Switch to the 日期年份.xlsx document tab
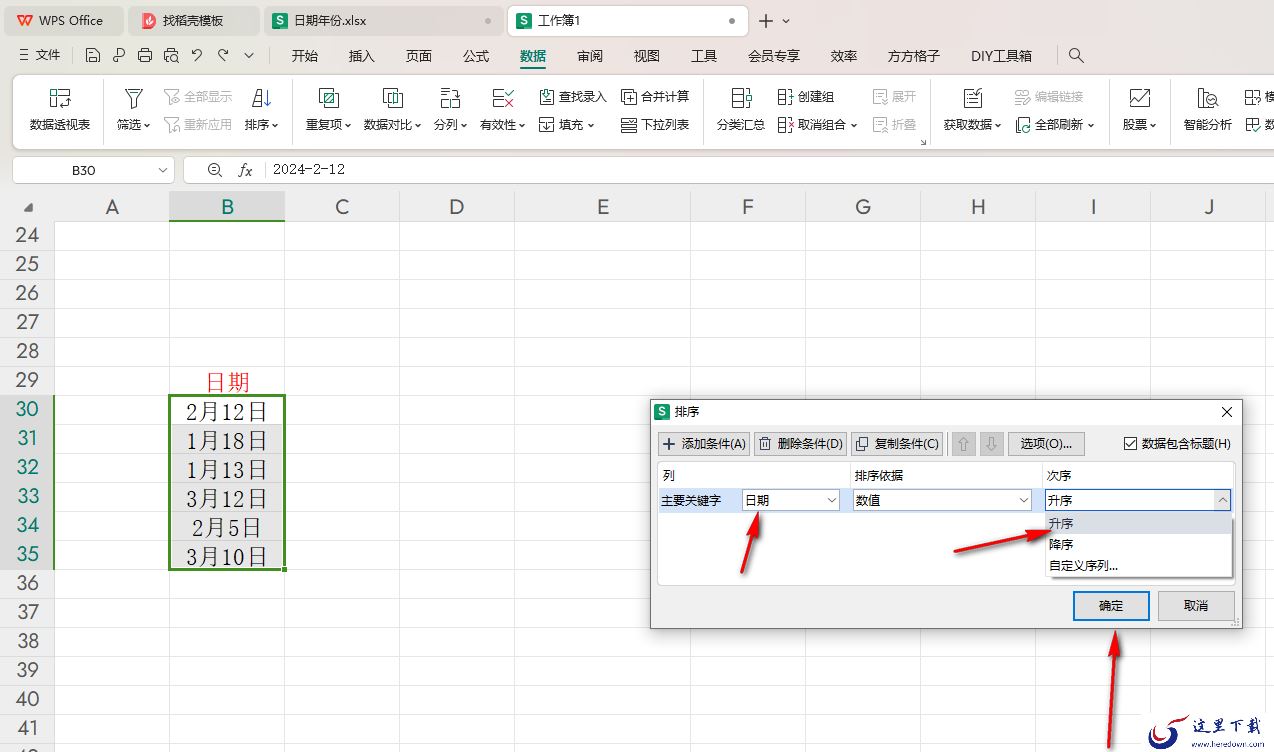Image resolution: width=1274 pixels, height=752 pixels. point(383,21)
